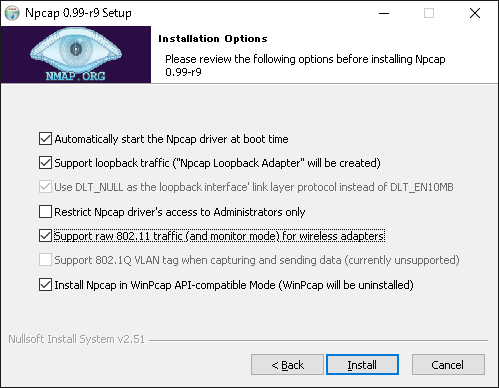This screenshot has width=499, height=388.
Task: Click the greyed-out maximize window button
Action: click(429, 13)
